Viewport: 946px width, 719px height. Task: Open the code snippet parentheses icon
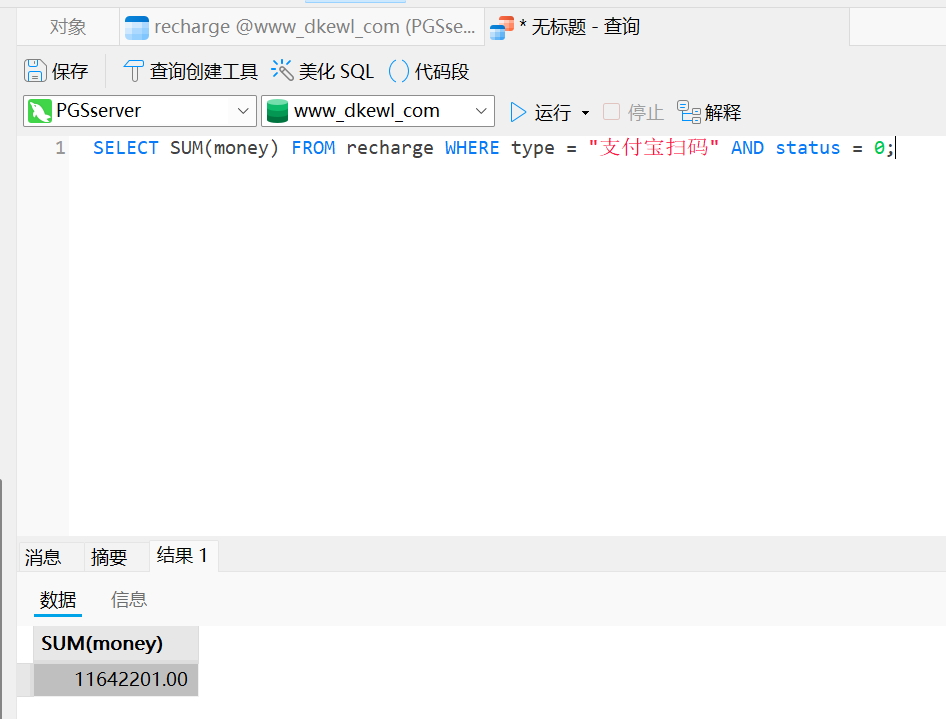399,71
